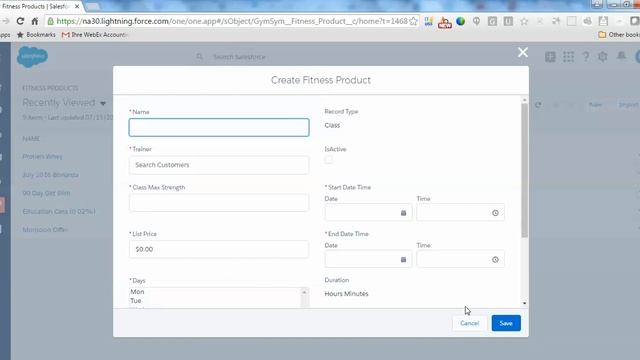Screen dimensions: 640x360
Task: Click the dialog scrollbar down arrow
Action: click(524, 304)
